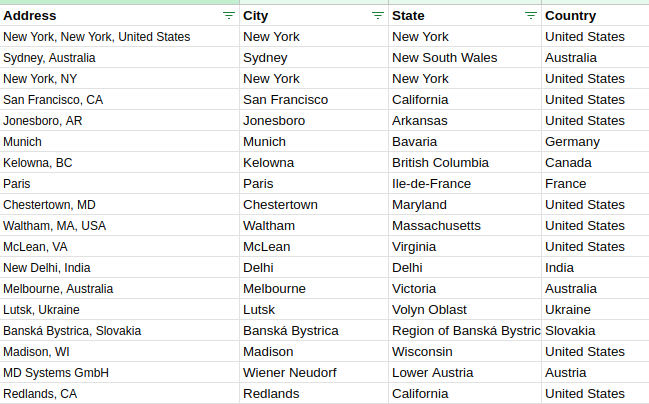Click the Address header text
Screen dimensions: 649x404
30,16
